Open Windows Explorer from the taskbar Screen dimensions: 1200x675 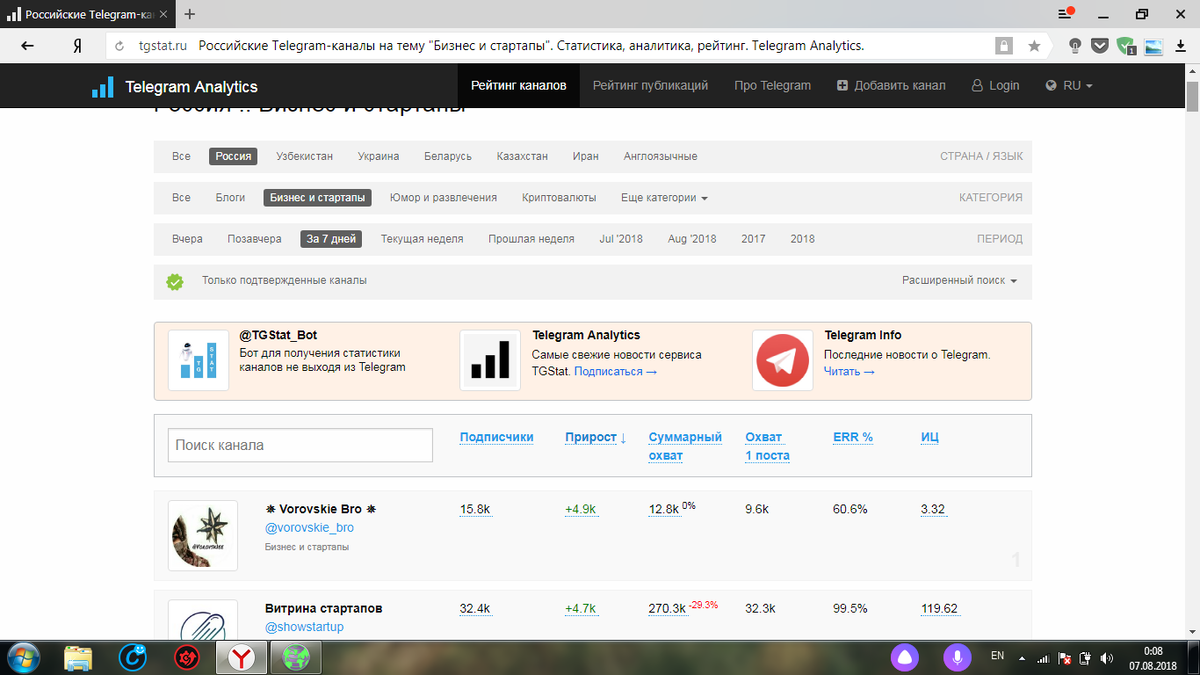(x=78, y=657)
